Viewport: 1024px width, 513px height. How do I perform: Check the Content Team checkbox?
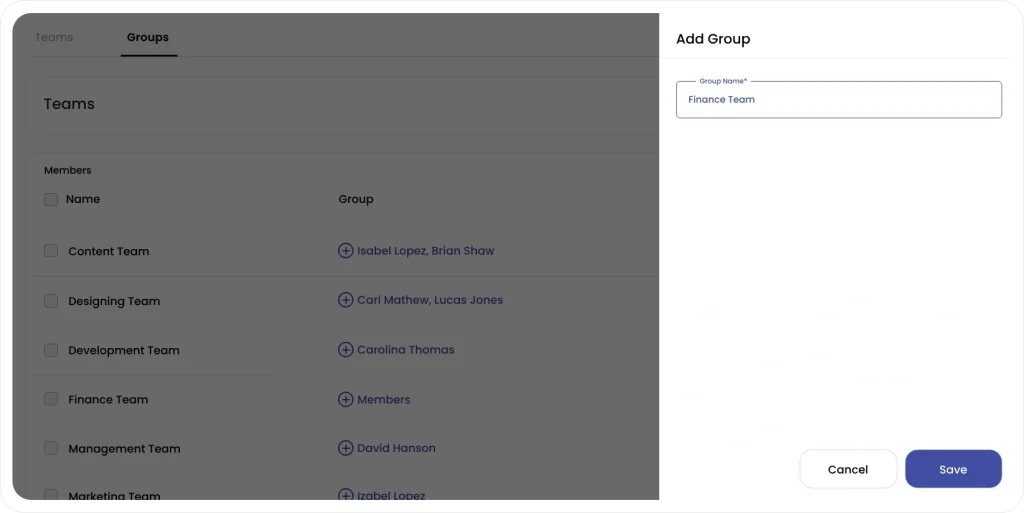[x=51, y=251]
